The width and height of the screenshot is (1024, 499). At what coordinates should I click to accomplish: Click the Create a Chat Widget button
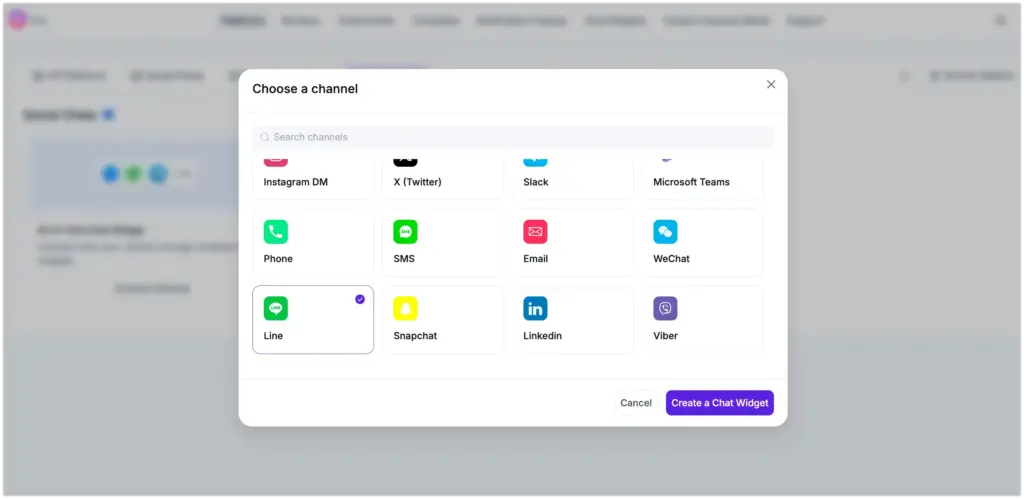tap(719, 403)
